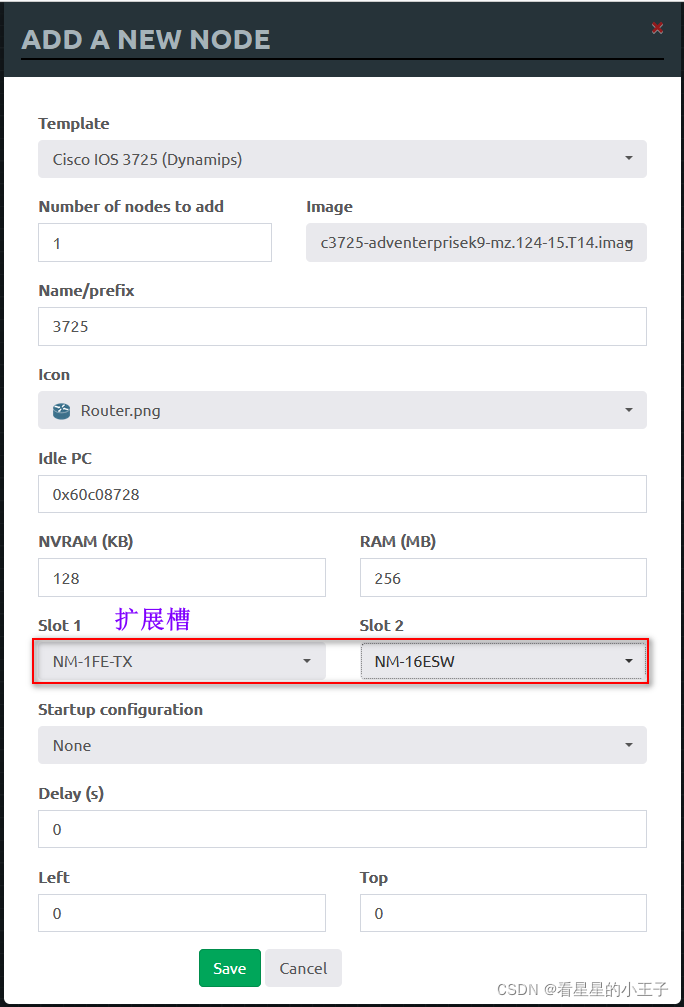The image size is (684, 1007).
Task: Click the Slot 1 dropdown arrow
Action: (x=307, y=661)
